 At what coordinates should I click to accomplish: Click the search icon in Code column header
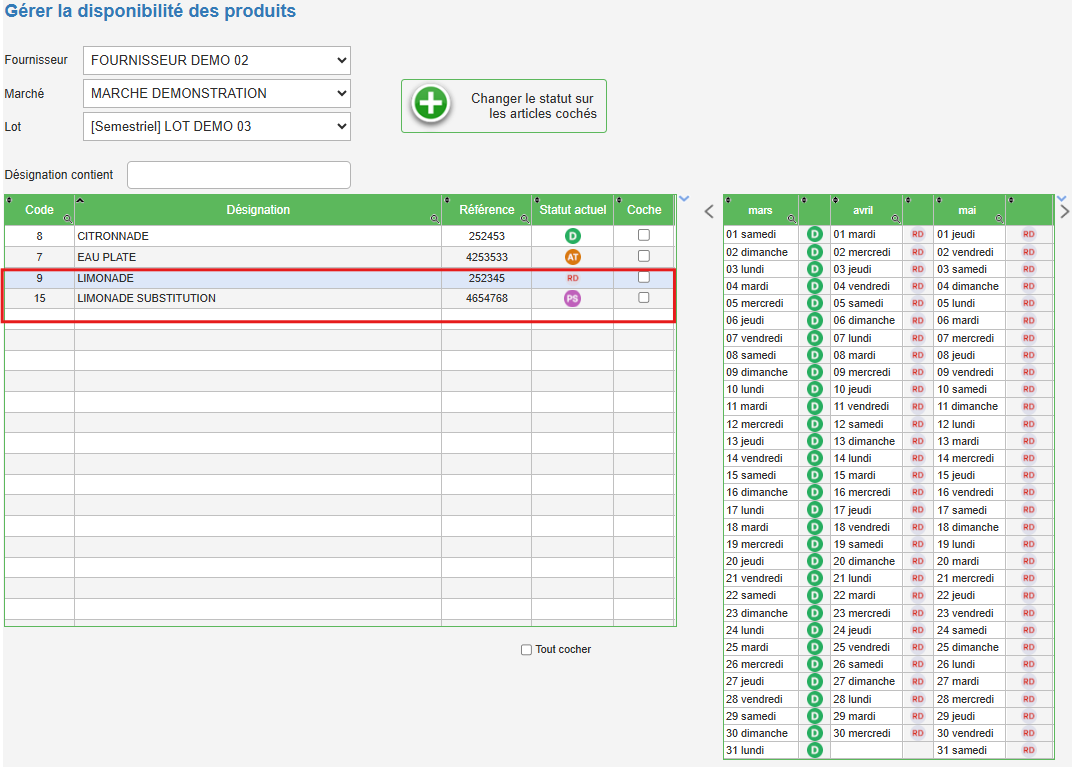[67, 219]
